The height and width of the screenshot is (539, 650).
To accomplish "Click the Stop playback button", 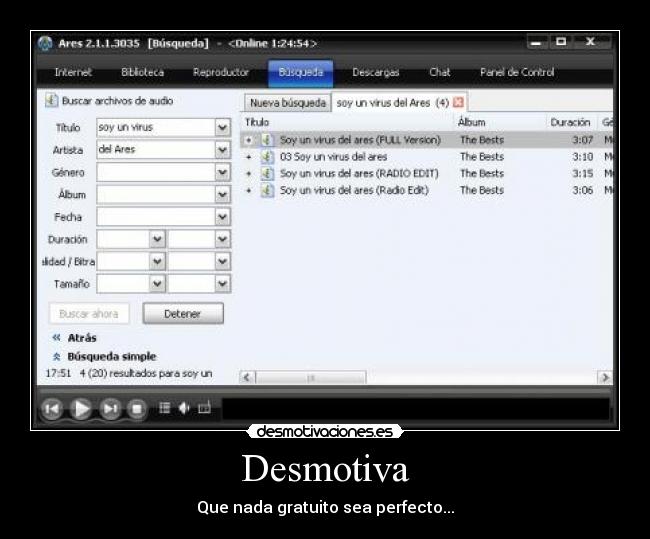I will 136,409.
